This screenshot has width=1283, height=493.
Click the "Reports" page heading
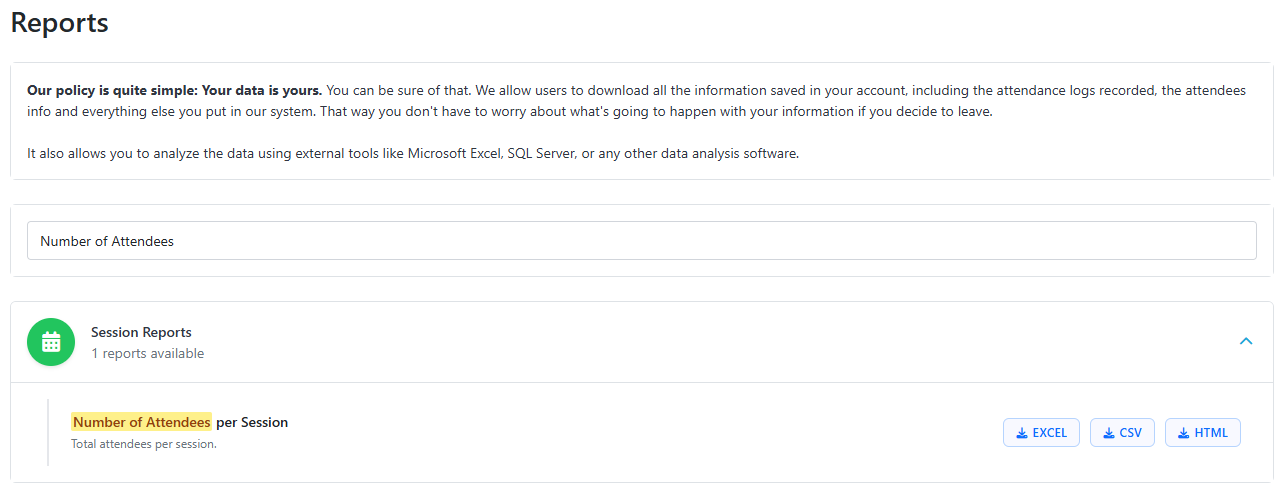[x=60, y=23]
